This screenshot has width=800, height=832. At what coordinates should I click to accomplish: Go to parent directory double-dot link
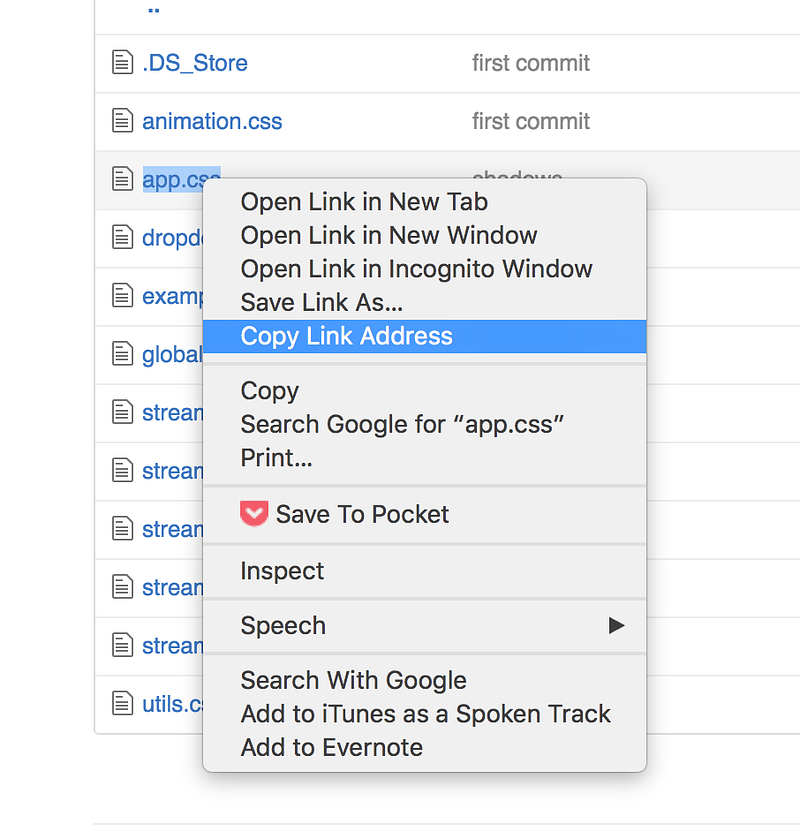pyautogui.click(x=154, y=10)
